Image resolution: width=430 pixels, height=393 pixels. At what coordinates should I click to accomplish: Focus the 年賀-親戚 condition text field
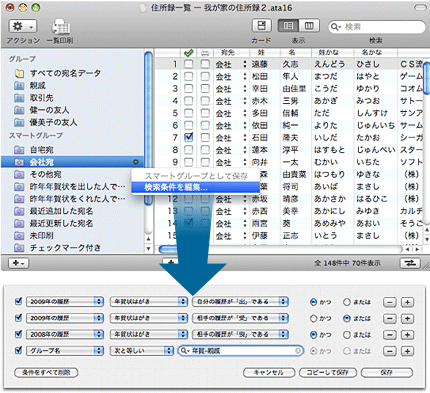[x=241, y=351]
